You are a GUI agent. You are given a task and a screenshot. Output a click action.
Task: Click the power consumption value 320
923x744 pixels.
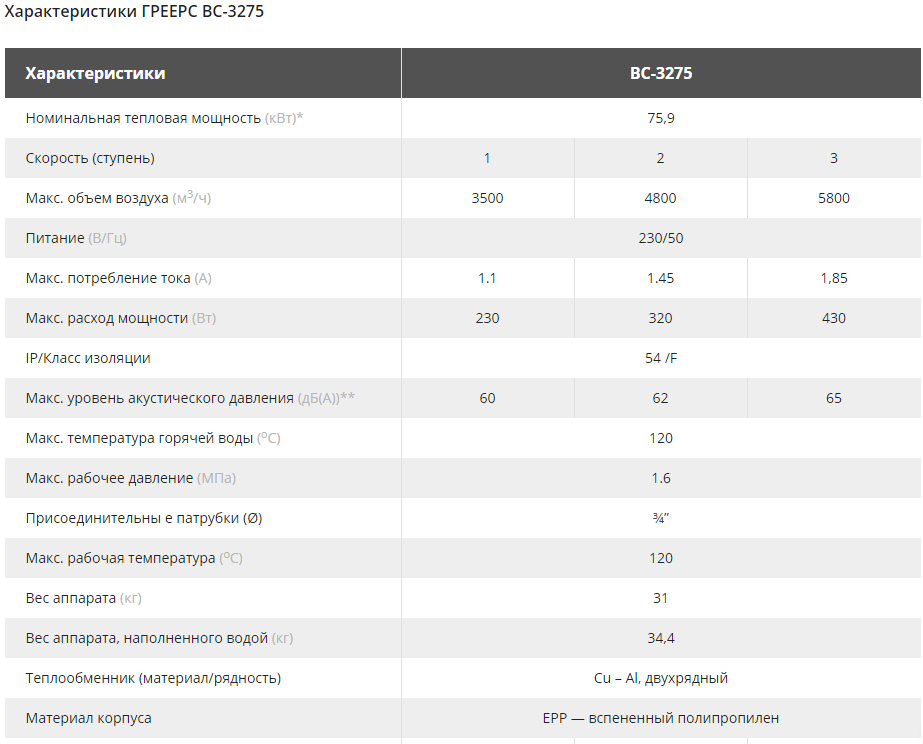tap(661, 318)
